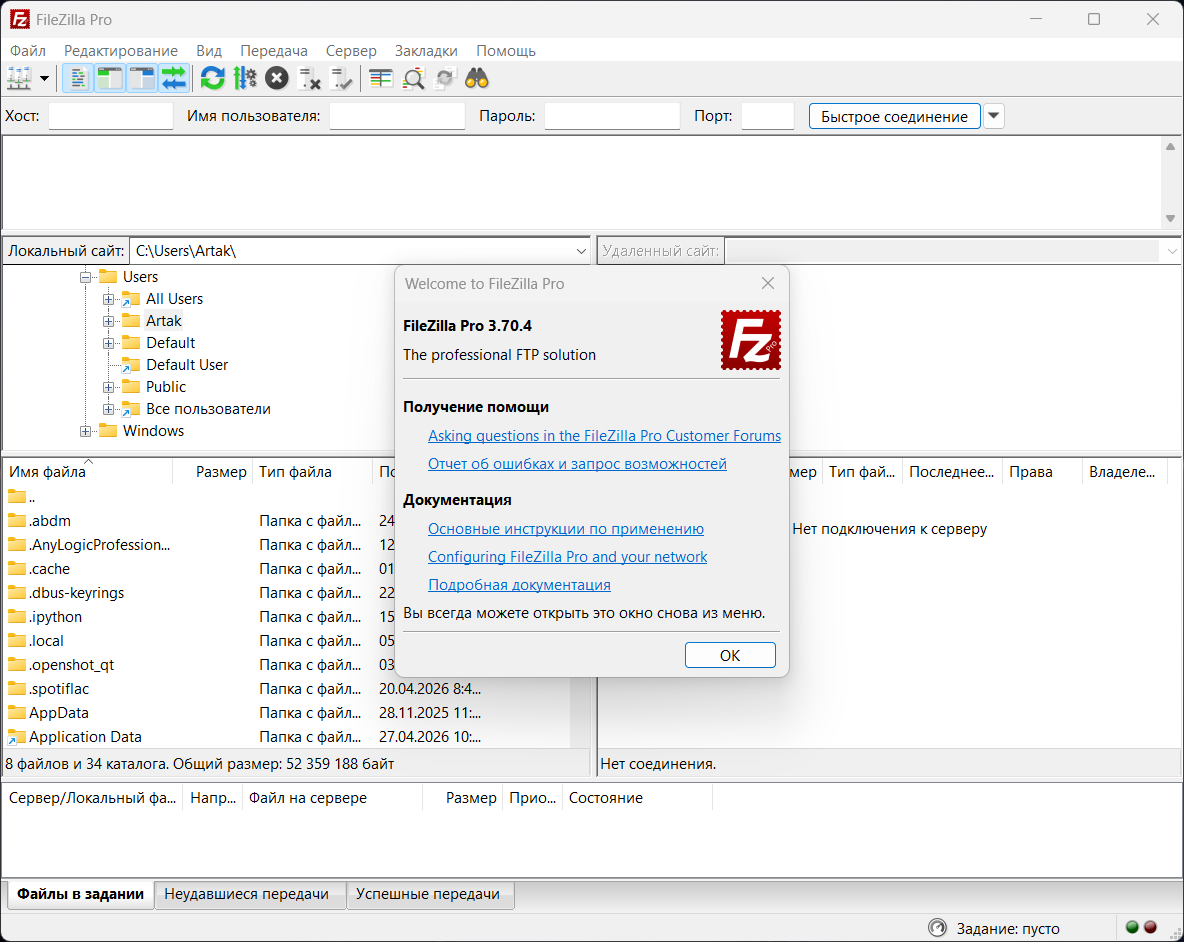Open Подробная документация link

(x=519, y=584)
